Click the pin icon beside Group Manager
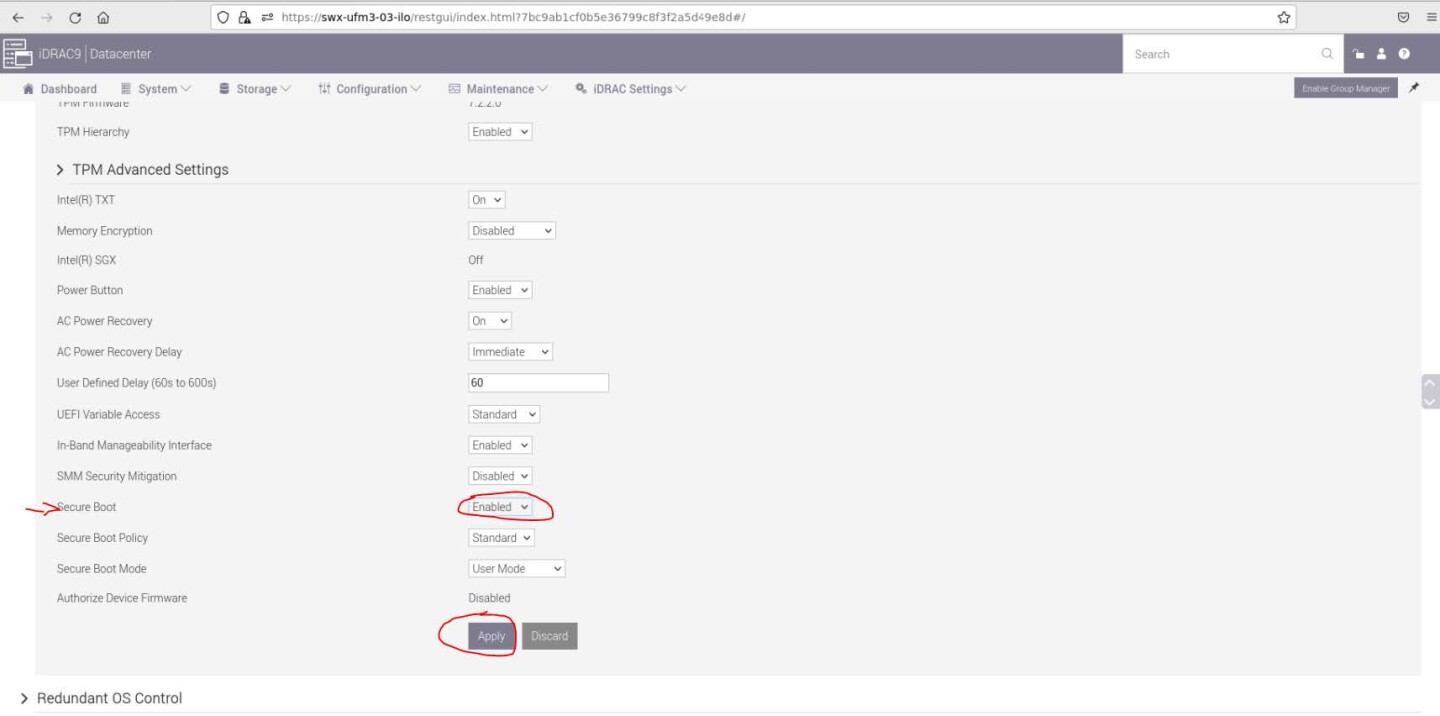 [x=1414, y=88]
